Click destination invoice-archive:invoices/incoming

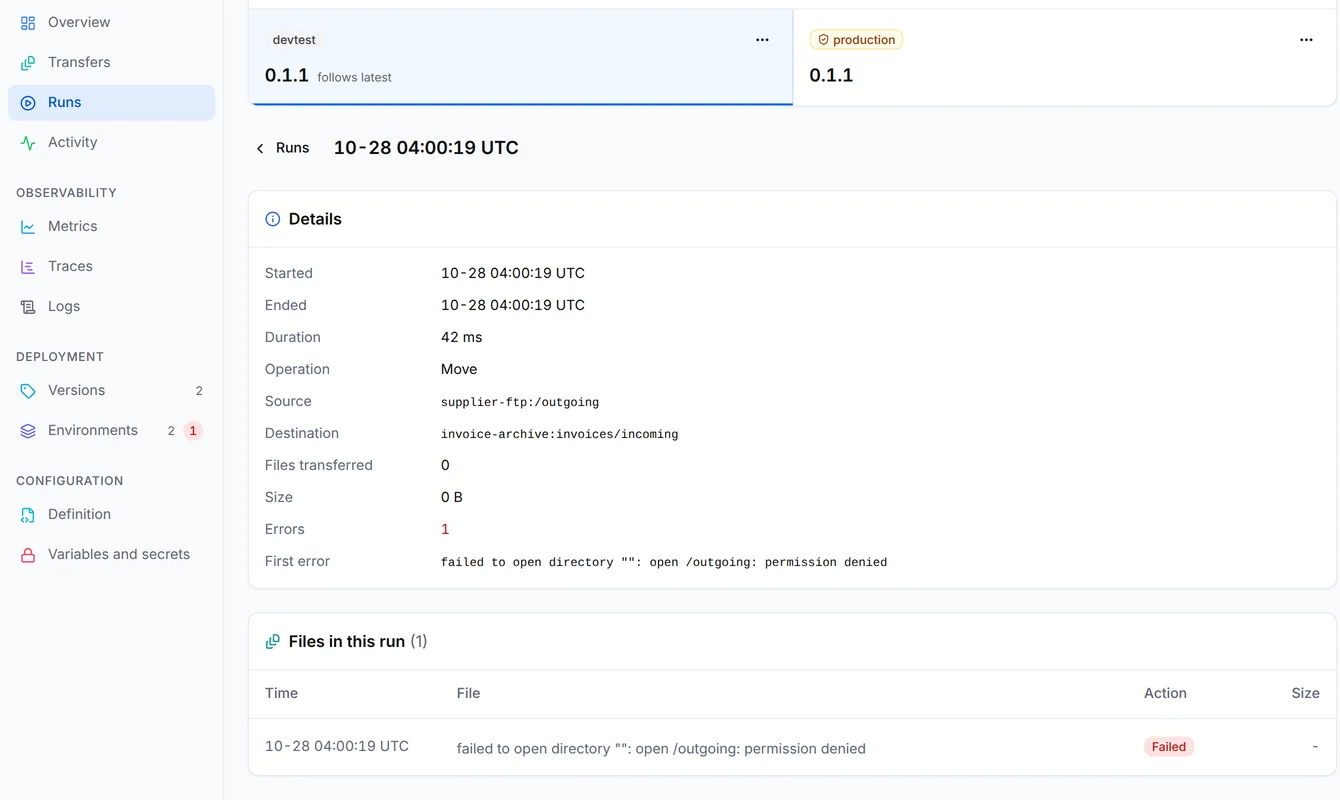[559, 434]
